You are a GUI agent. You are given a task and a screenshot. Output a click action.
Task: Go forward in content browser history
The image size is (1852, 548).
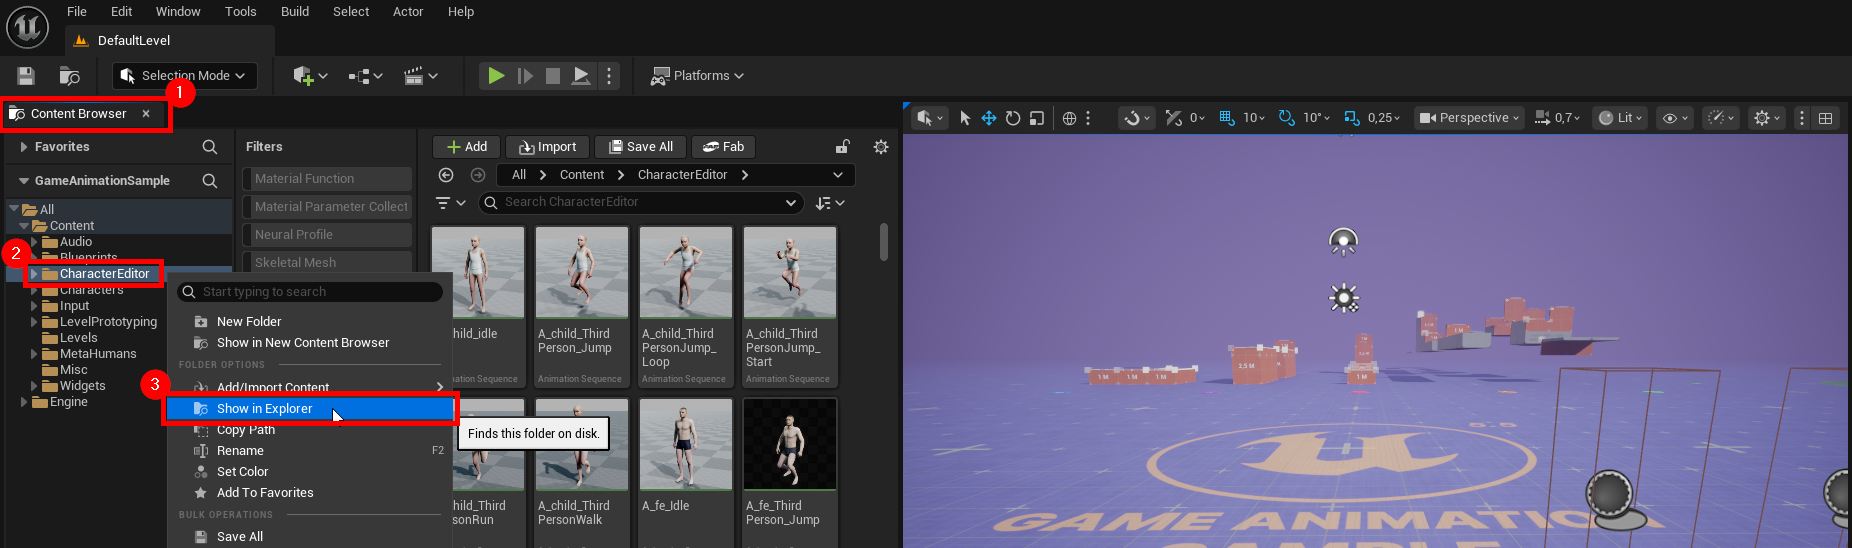pos(478,175)
